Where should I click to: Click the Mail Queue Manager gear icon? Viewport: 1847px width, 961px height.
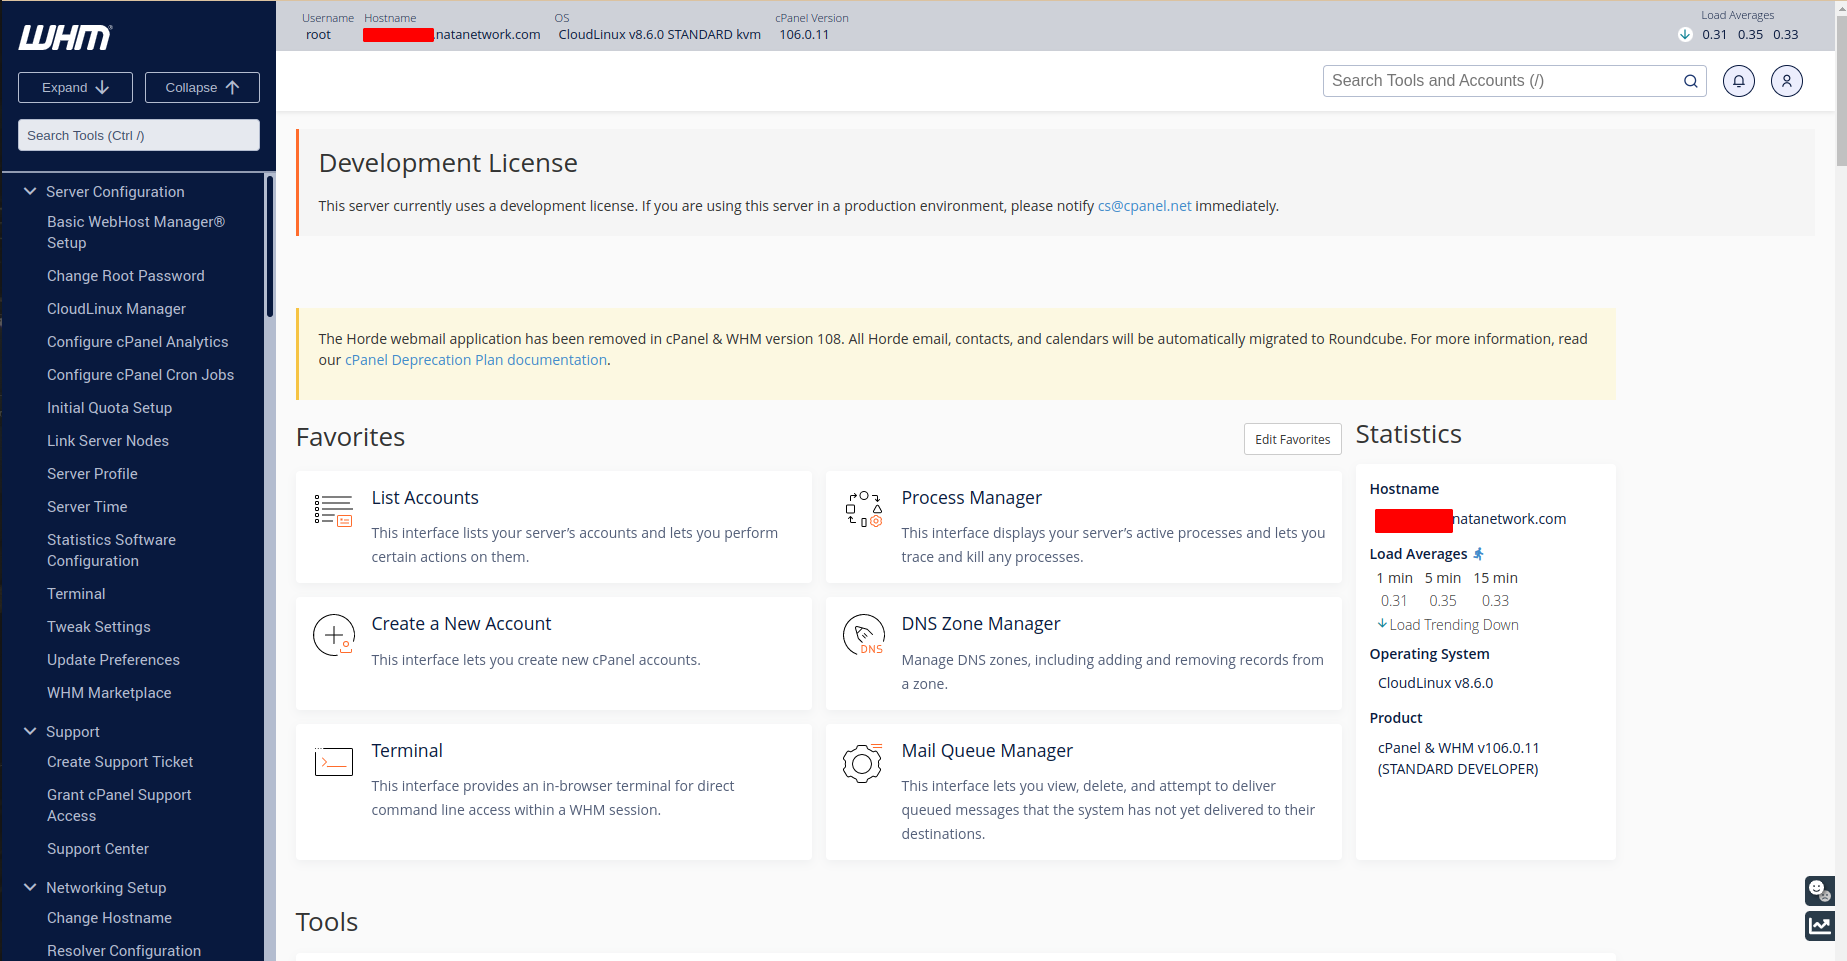(x=862, y=763)
